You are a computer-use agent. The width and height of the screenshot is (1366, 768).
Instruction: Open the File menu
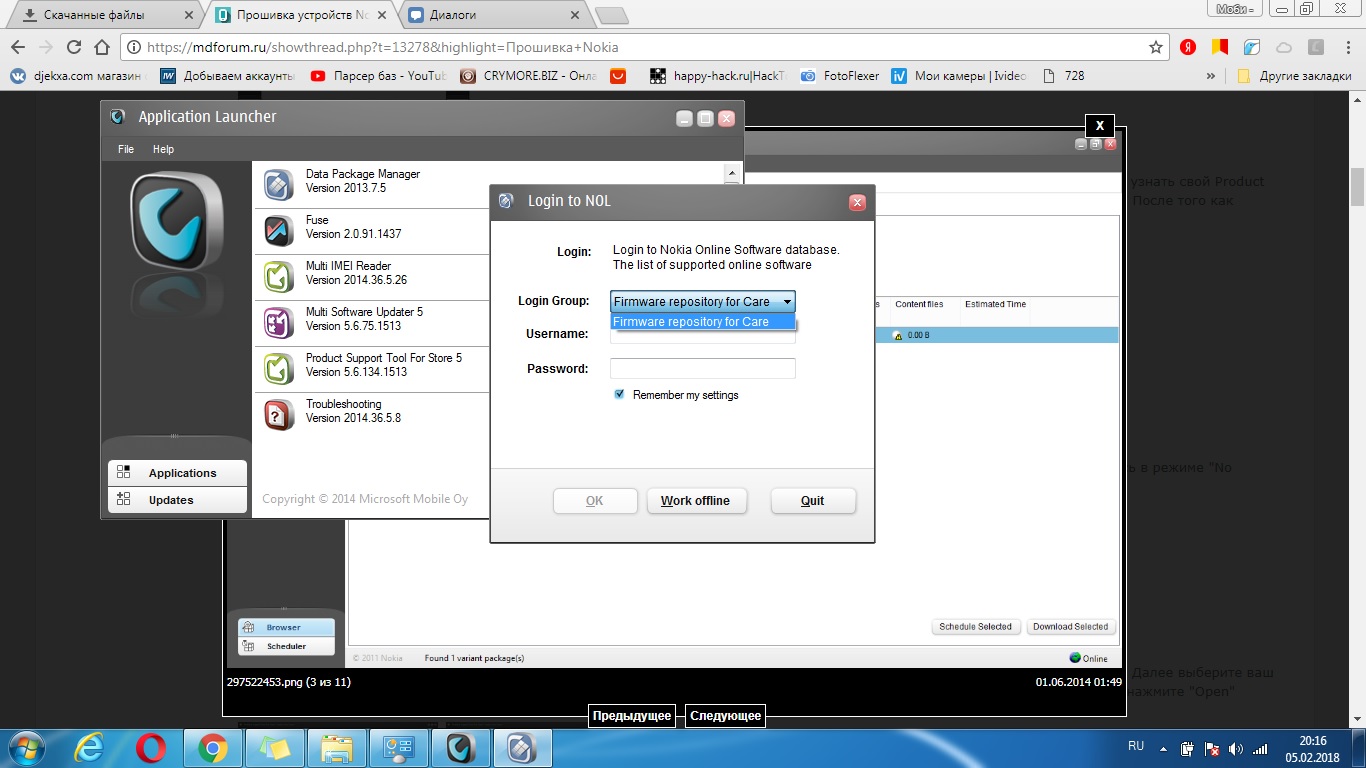pyautogui.click(x=126, y=149)
